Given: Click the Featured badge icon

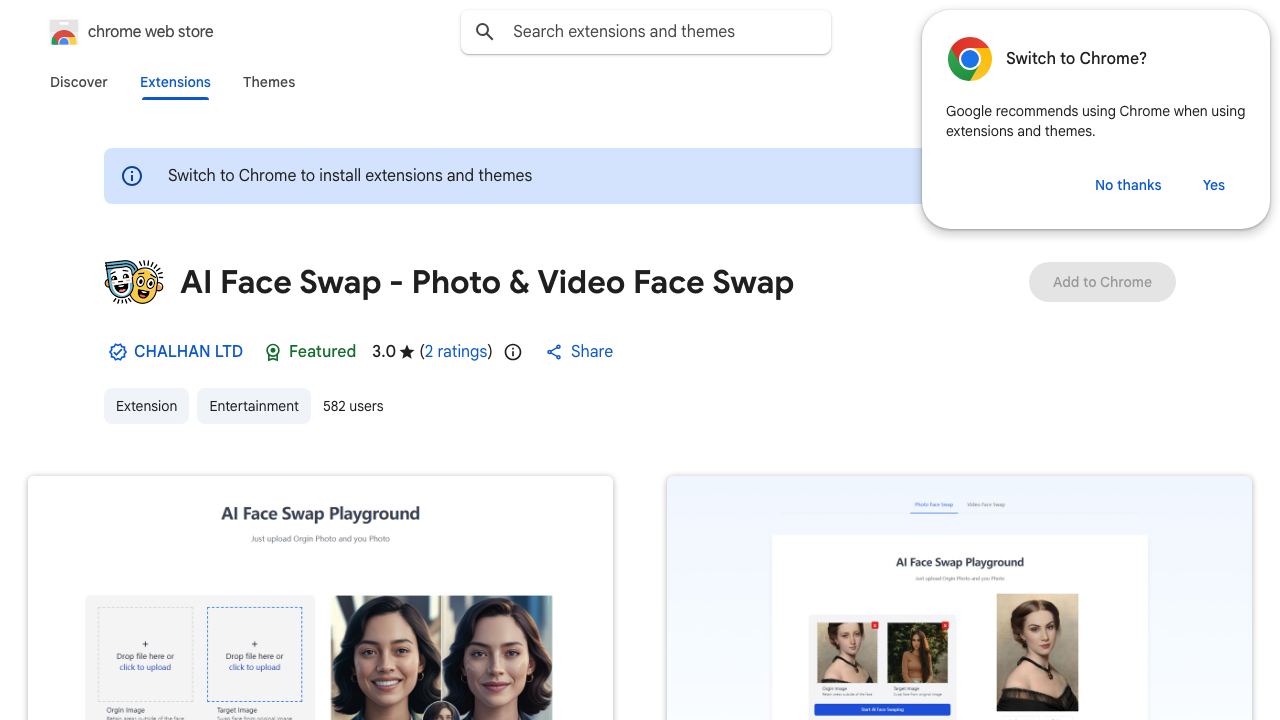Looking at the screenshot, I should [x=272, y=352].
